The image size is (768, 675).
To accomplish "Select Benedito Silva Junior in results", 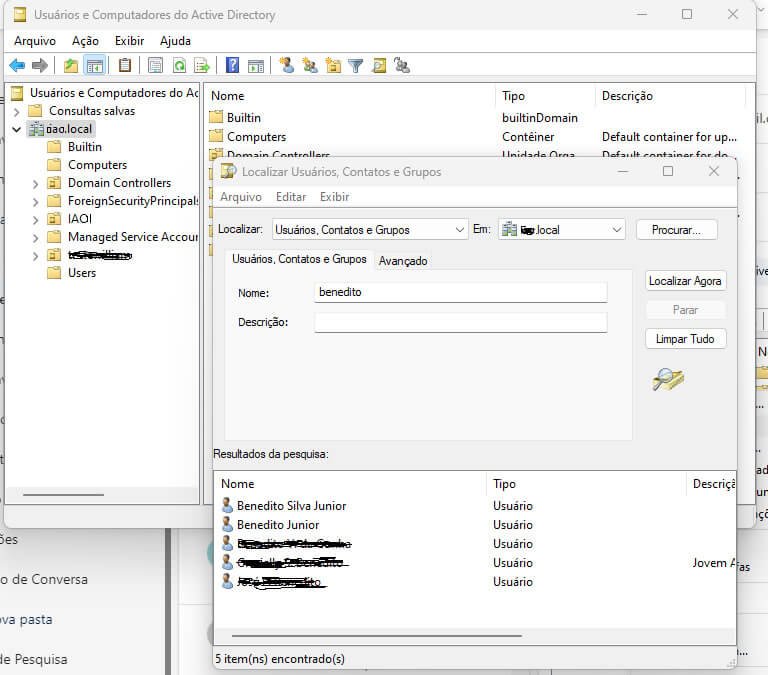I will (x=291, y=506).
